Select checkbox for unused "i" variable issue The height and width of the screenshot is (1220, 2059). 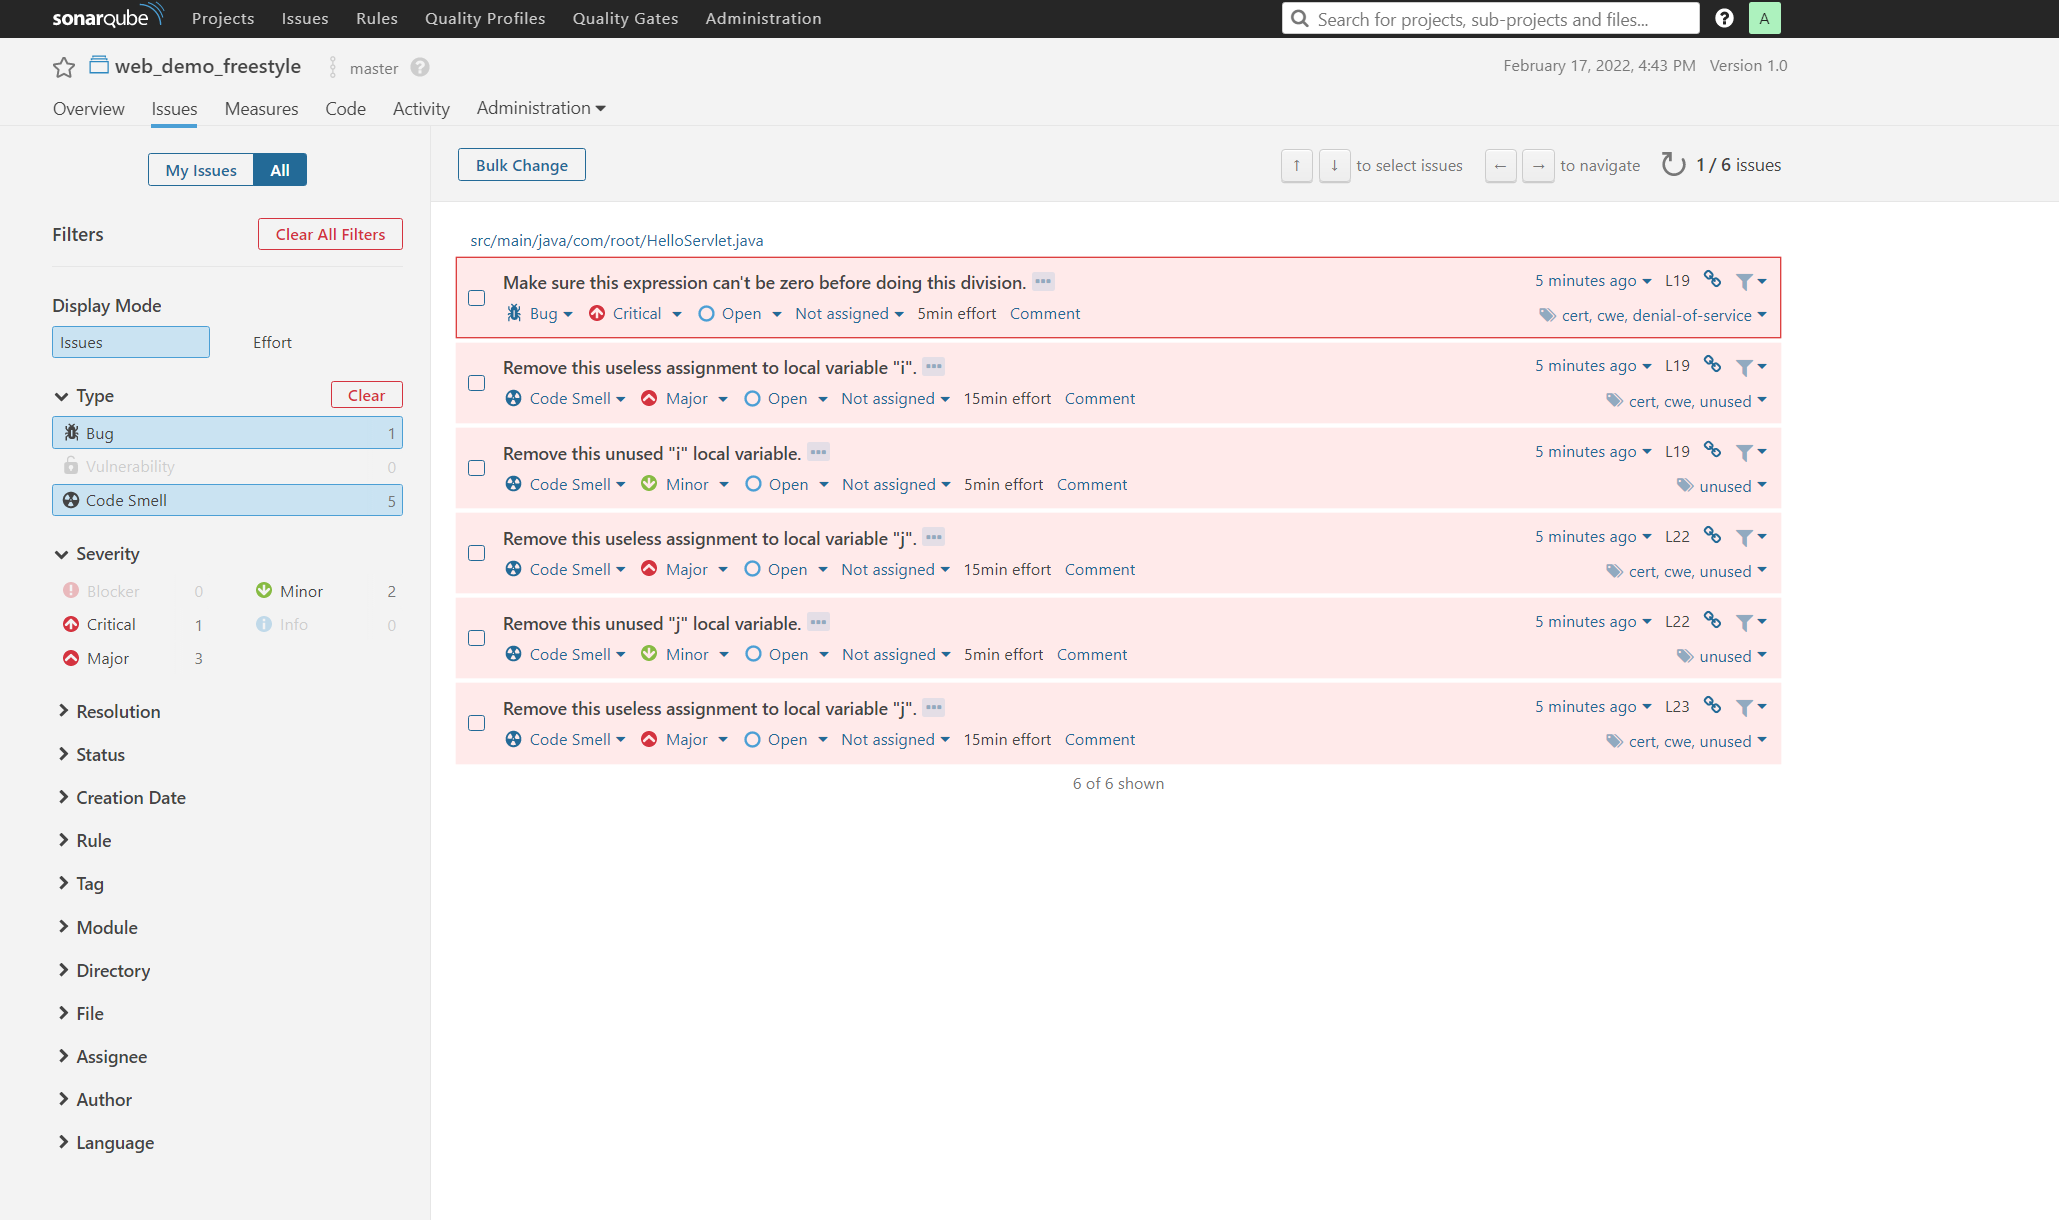coord(477,468)
